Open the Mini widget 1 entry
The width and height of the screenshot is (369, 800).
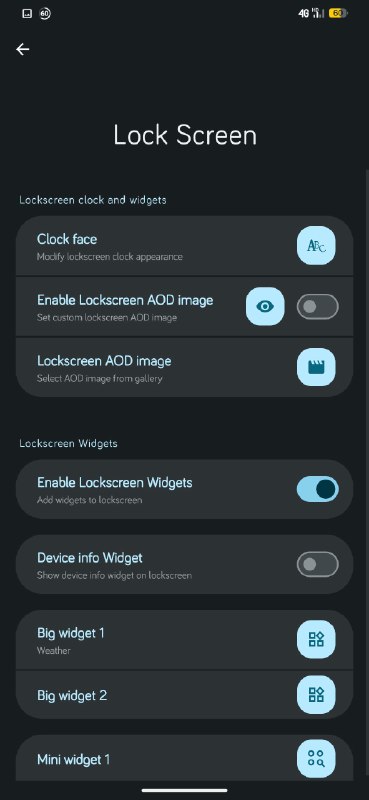tap(184, 759)
